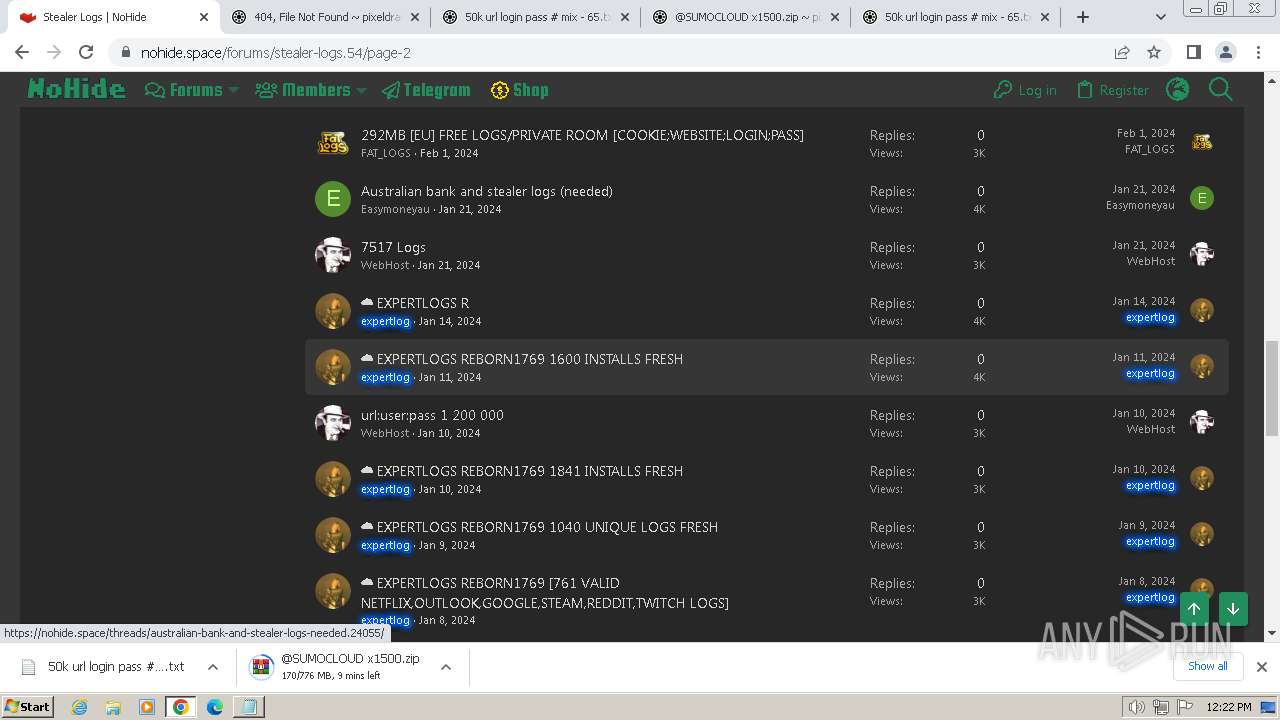Image resolution: width=1280 pixels, height=720 pixels.
Task: Open Microsoft Edge from taskbar
Action: (x=215, y=707)
